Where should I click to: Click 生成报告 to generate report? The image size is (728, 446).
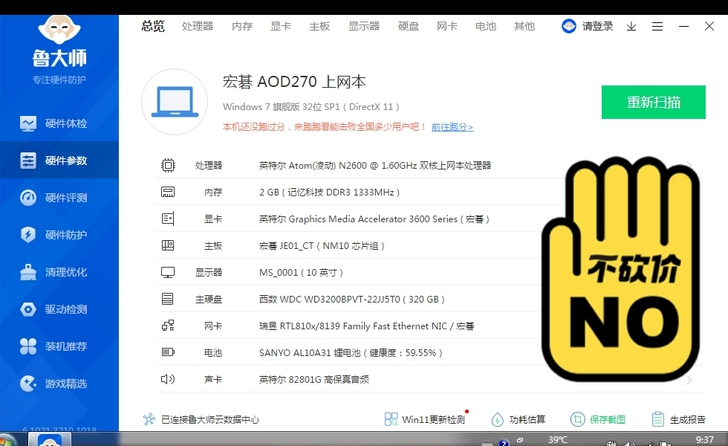click(x=679, y=420)
